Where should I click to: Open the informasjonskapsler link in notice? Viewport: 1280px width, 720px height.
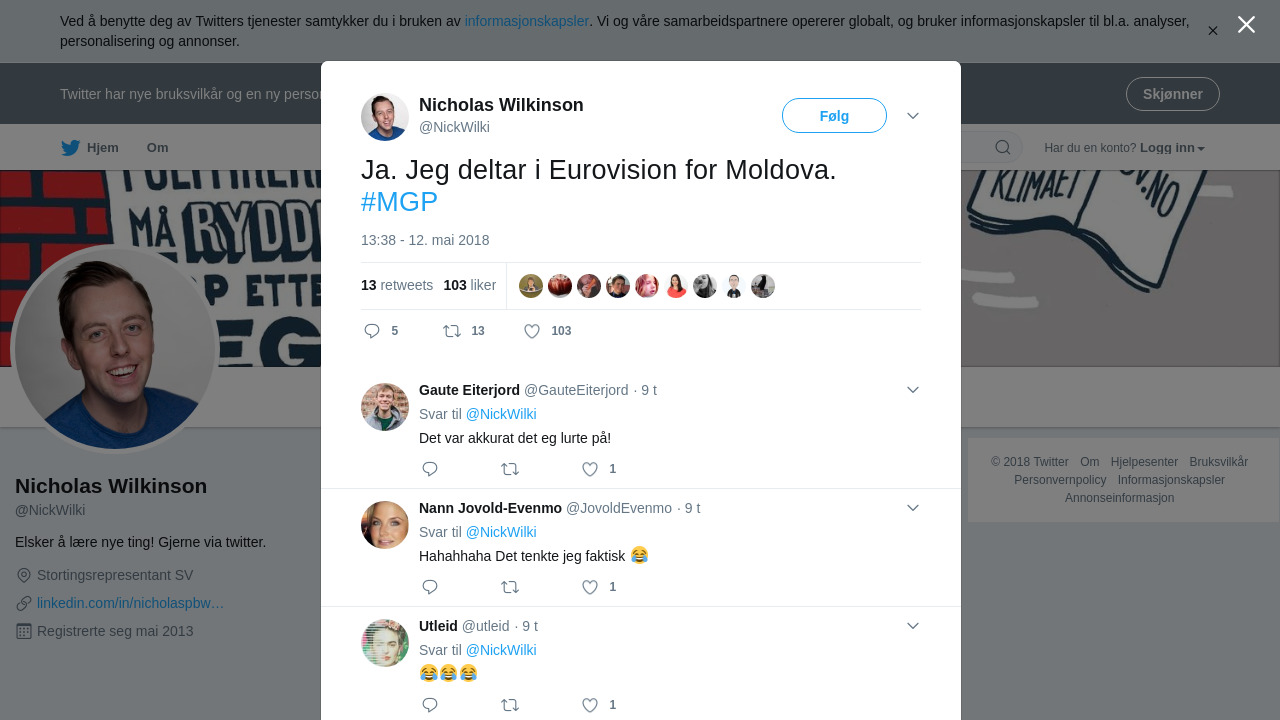pos(527,21)
